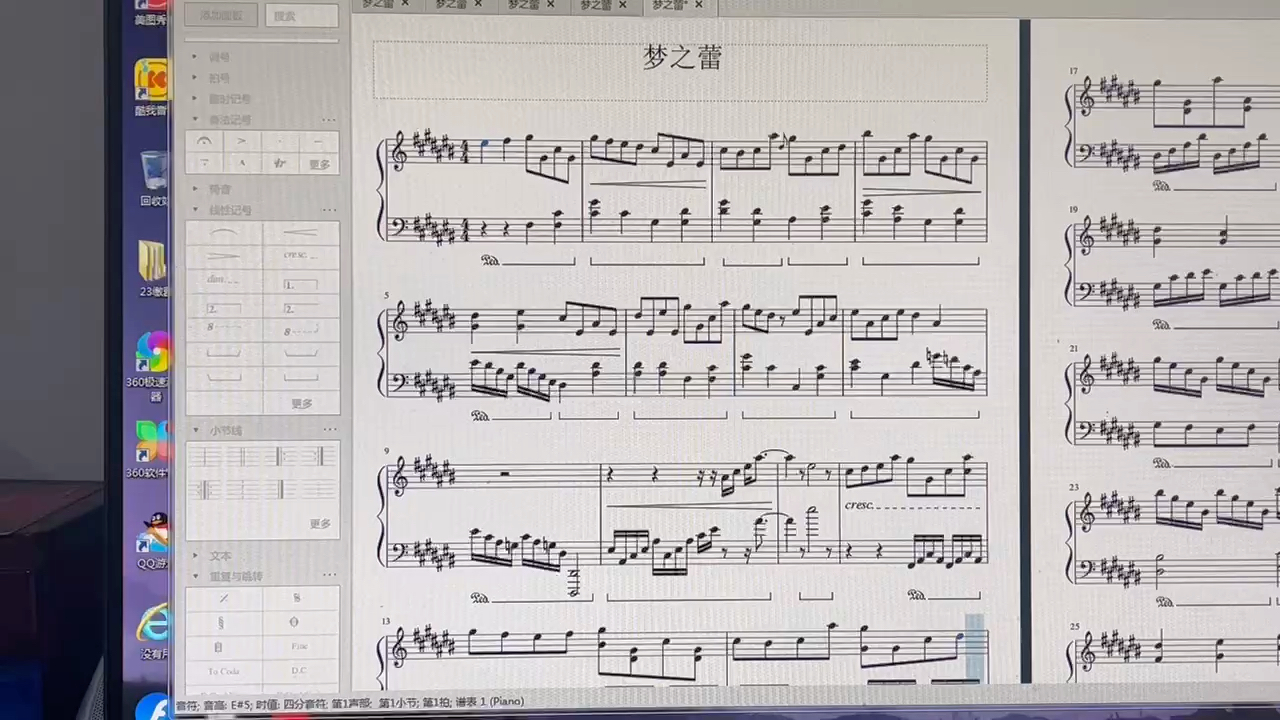Image resolution: width=1280 pixels, height=720 pixels.
Task: Switch to the first 梦之蕾 score tab
Action: (377, 4)
